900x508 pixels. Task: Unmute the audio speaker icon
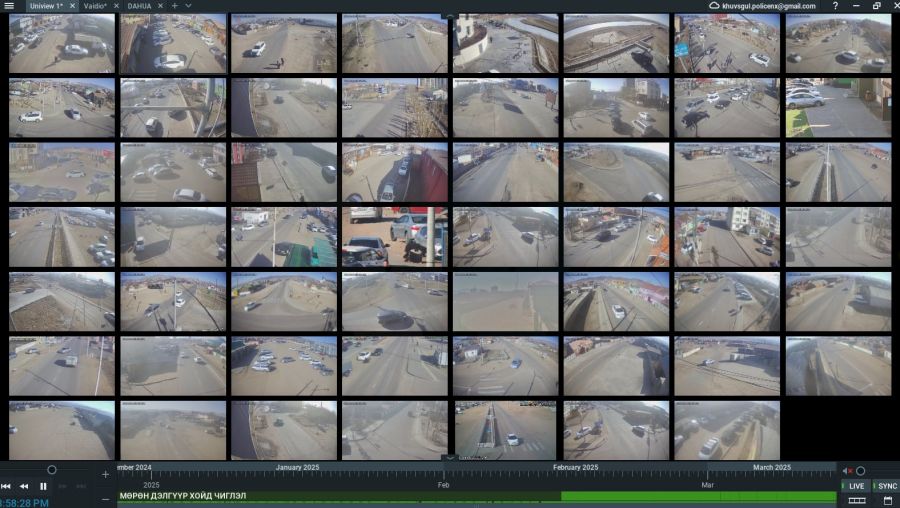pyautogui.click(x=847, y=471)
